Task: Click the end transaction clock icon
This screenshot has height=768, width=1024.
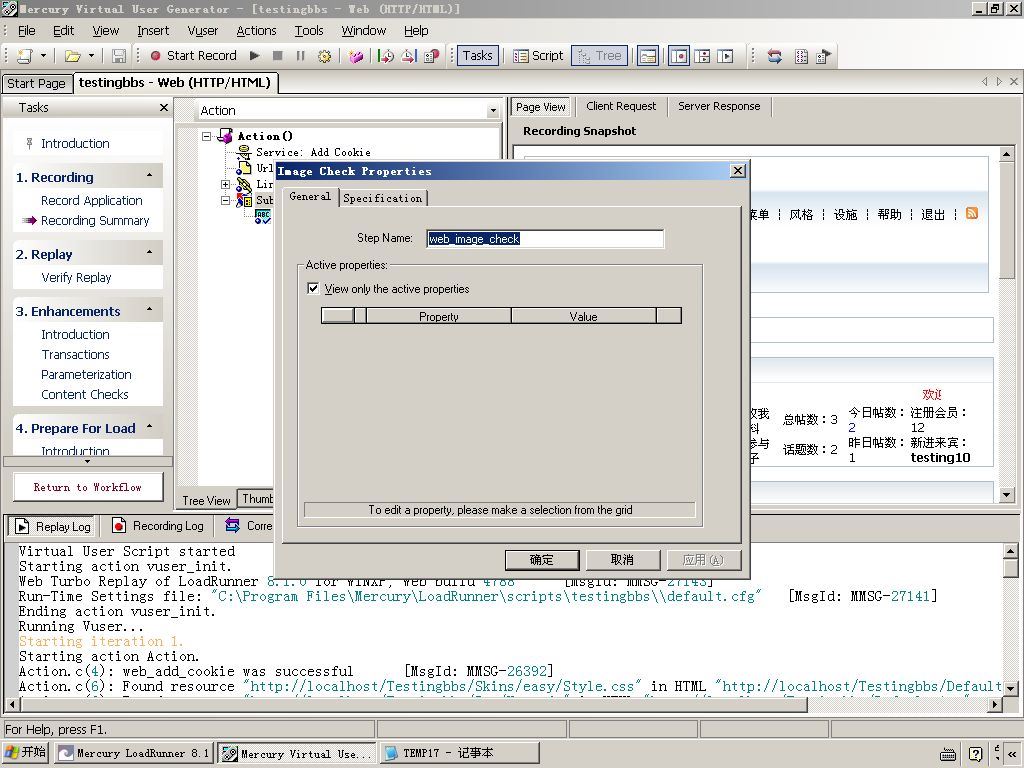Action: click(x=409, y=56)
